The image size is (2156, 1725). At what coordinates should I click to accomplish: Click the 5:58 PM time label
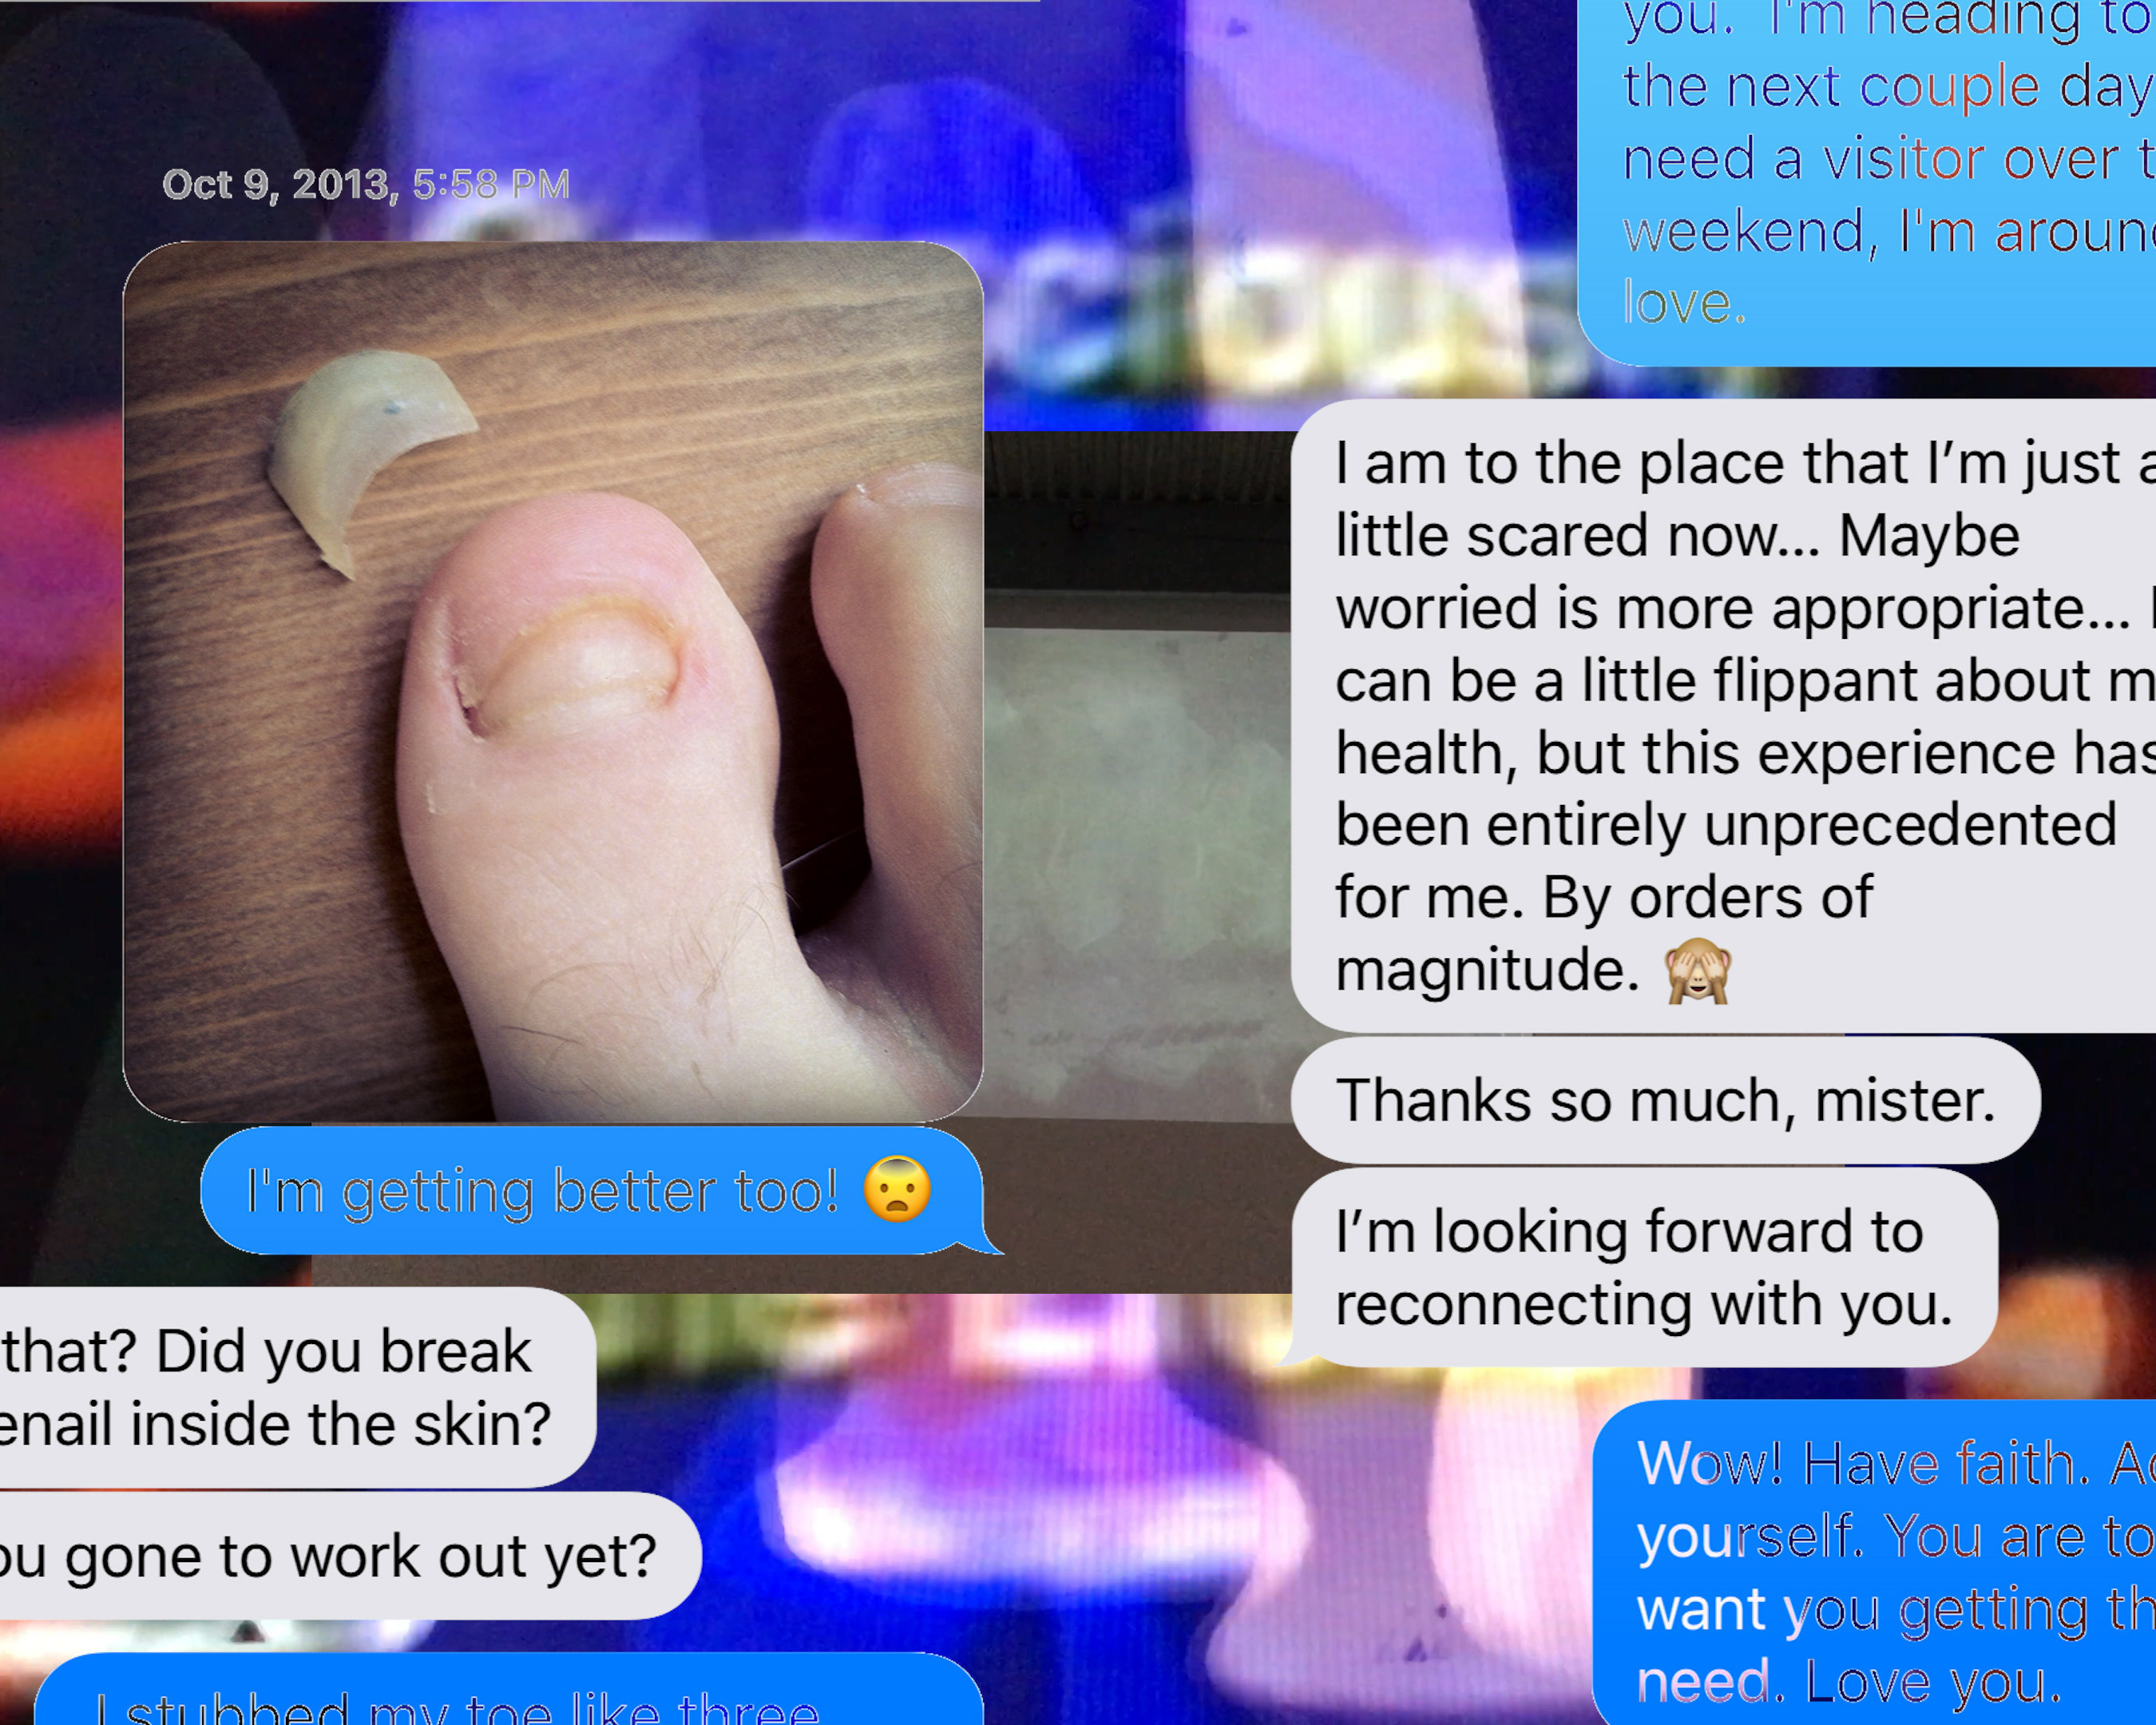[491, 184]
